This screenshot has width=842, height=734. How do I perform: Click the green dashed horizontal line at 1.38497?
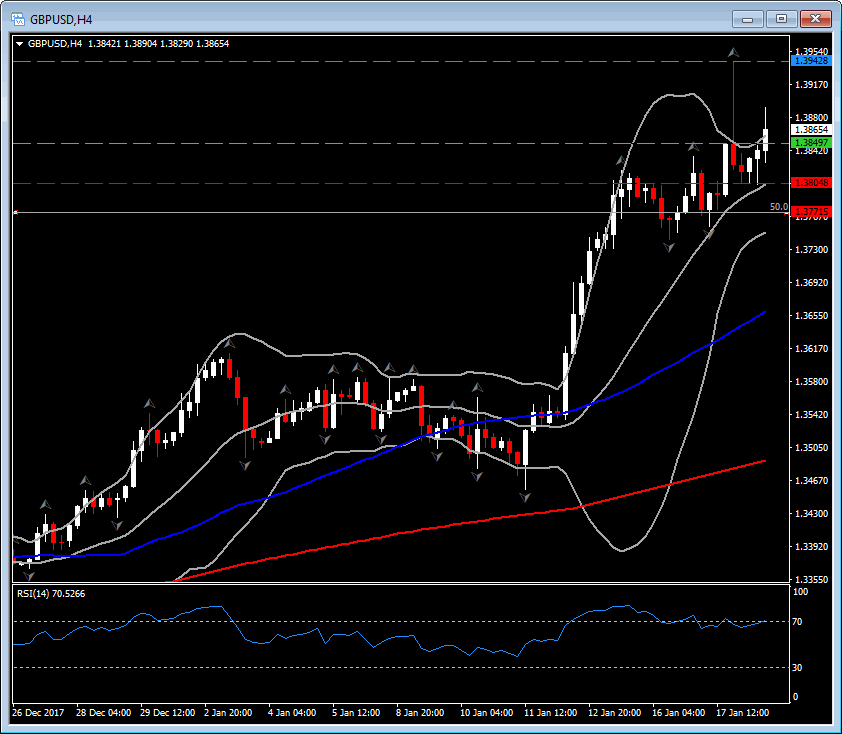click(x=400, y=143)
